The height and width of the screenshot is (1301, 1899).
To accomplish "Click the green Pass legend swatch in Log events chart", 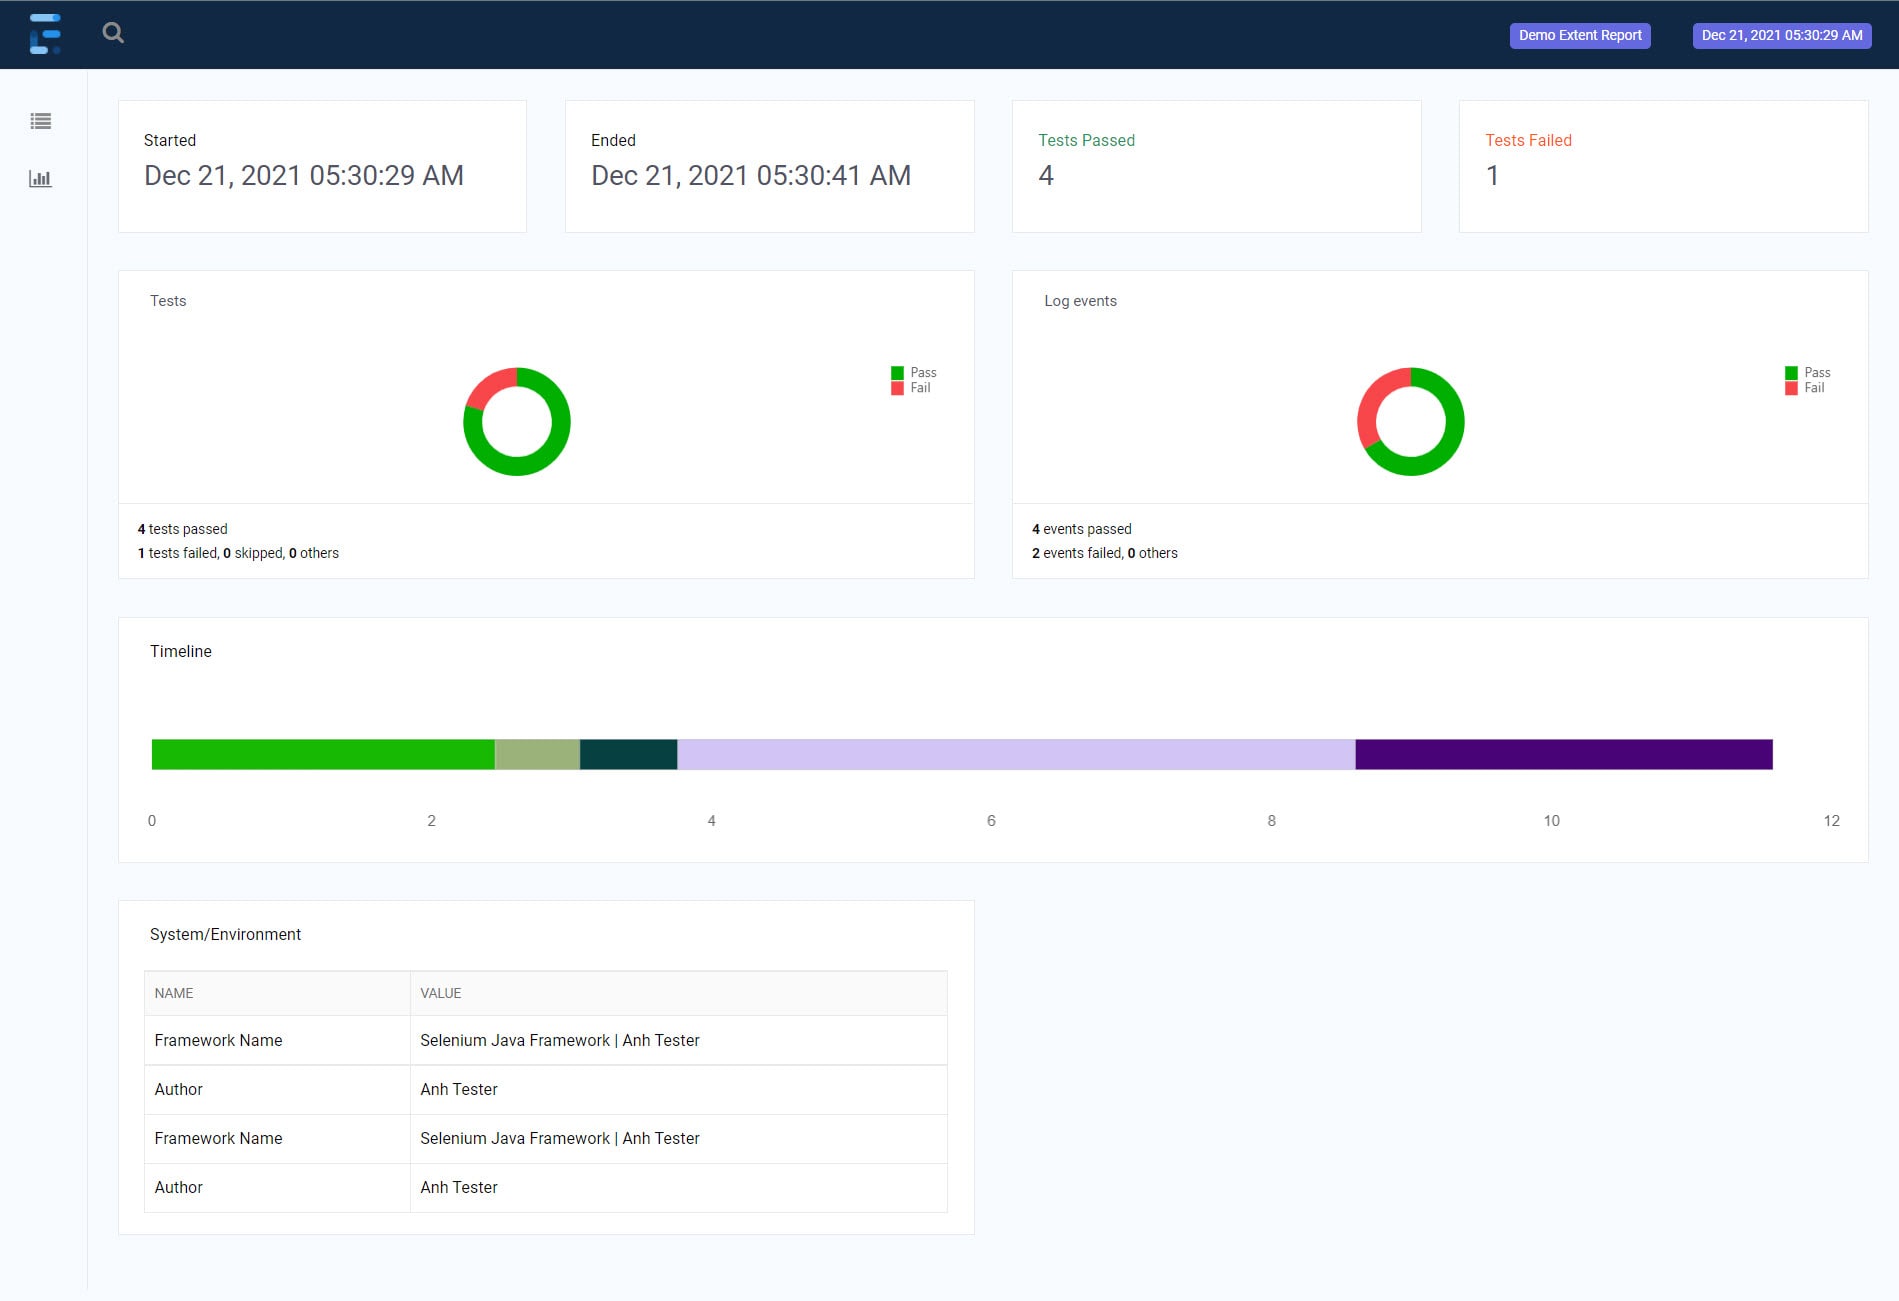I will pyautogui.click(x=1791, y=373).
